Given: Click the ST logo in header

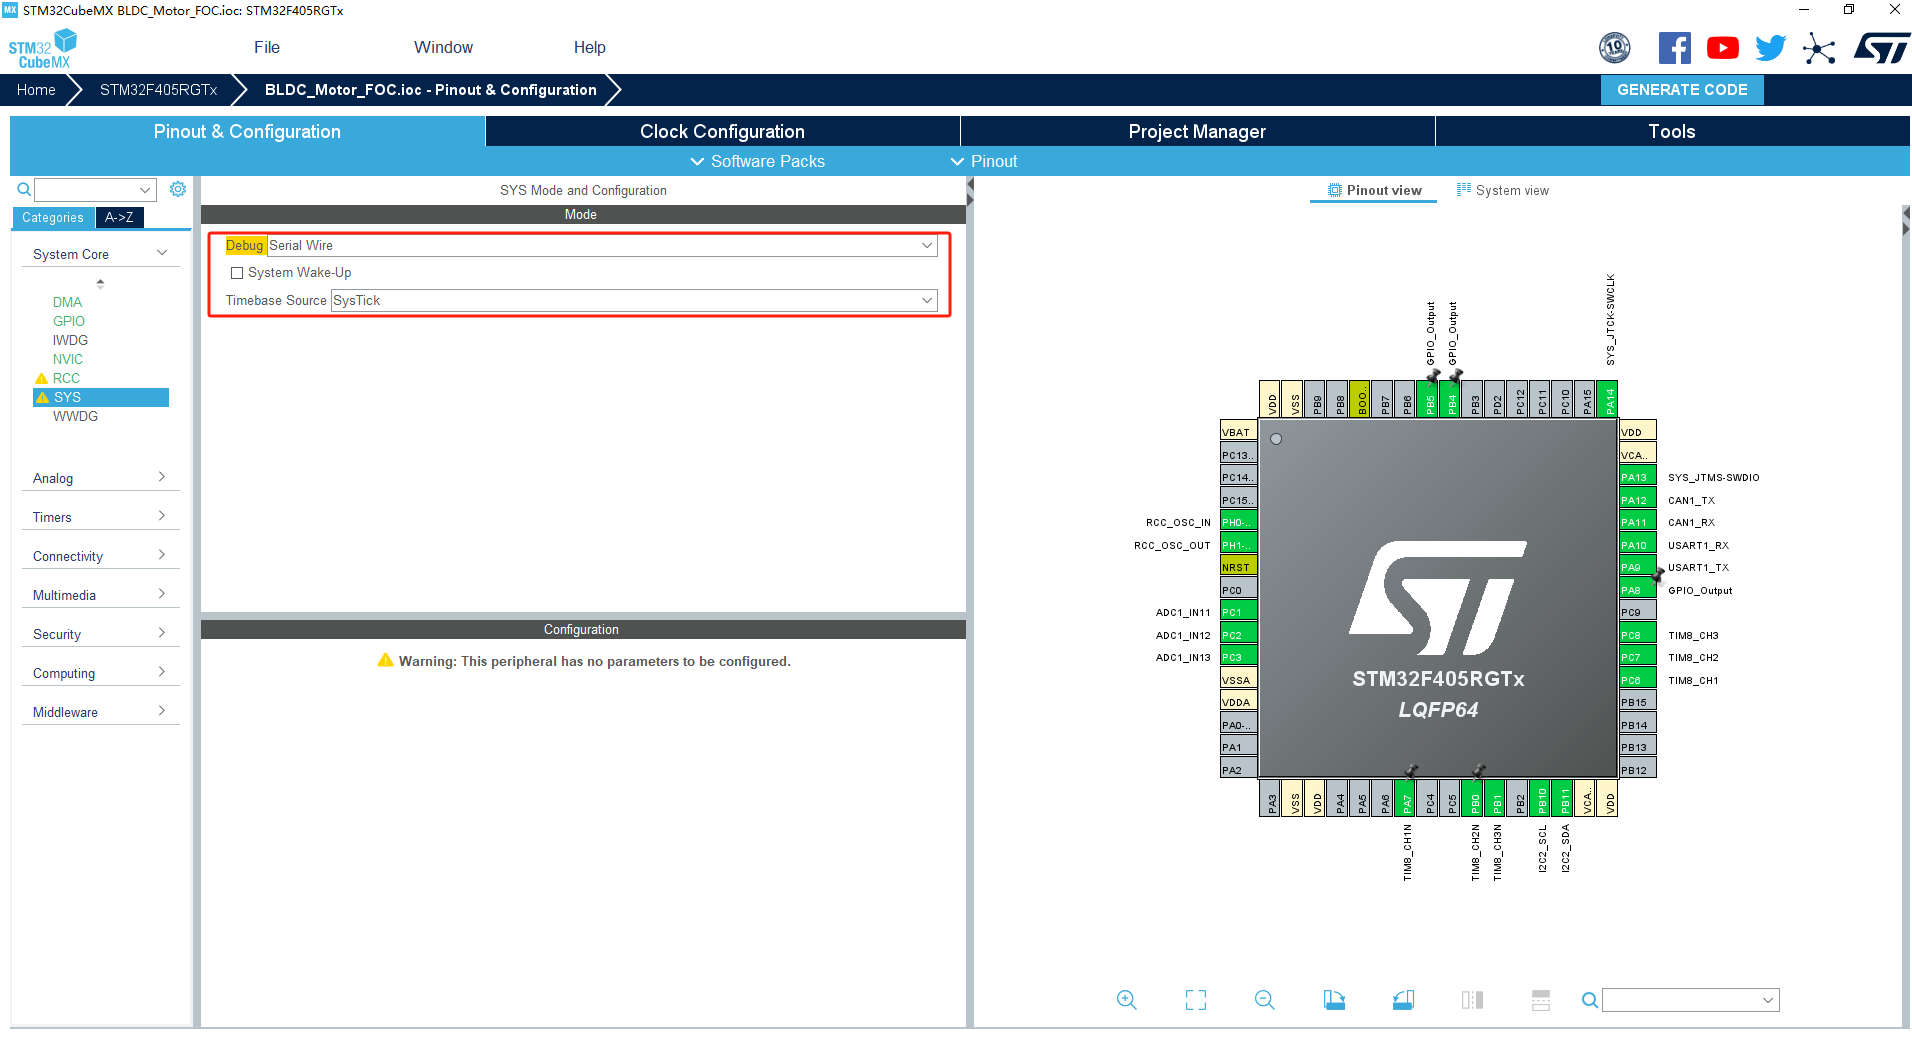Looking at the screenshot, I should 1881,48.
